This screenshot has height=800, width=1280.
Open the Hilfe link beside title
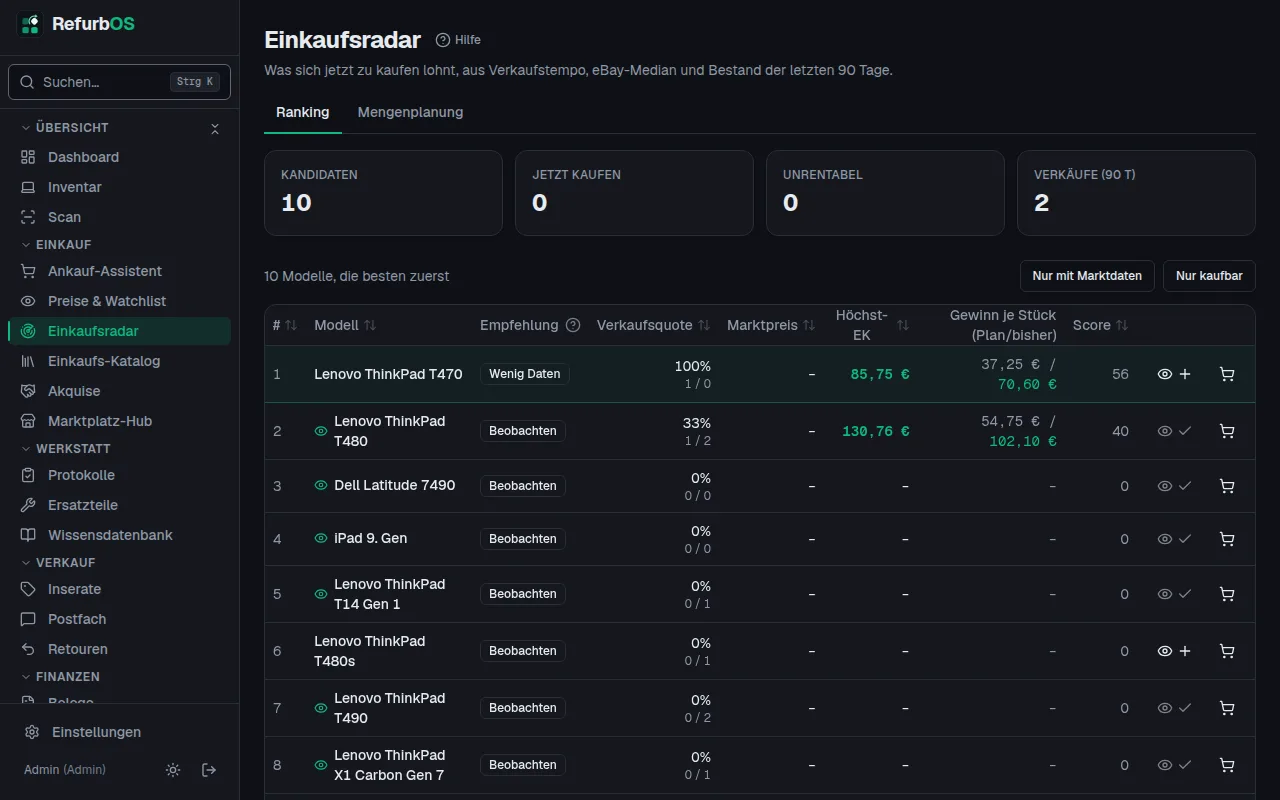click(458, 40)
